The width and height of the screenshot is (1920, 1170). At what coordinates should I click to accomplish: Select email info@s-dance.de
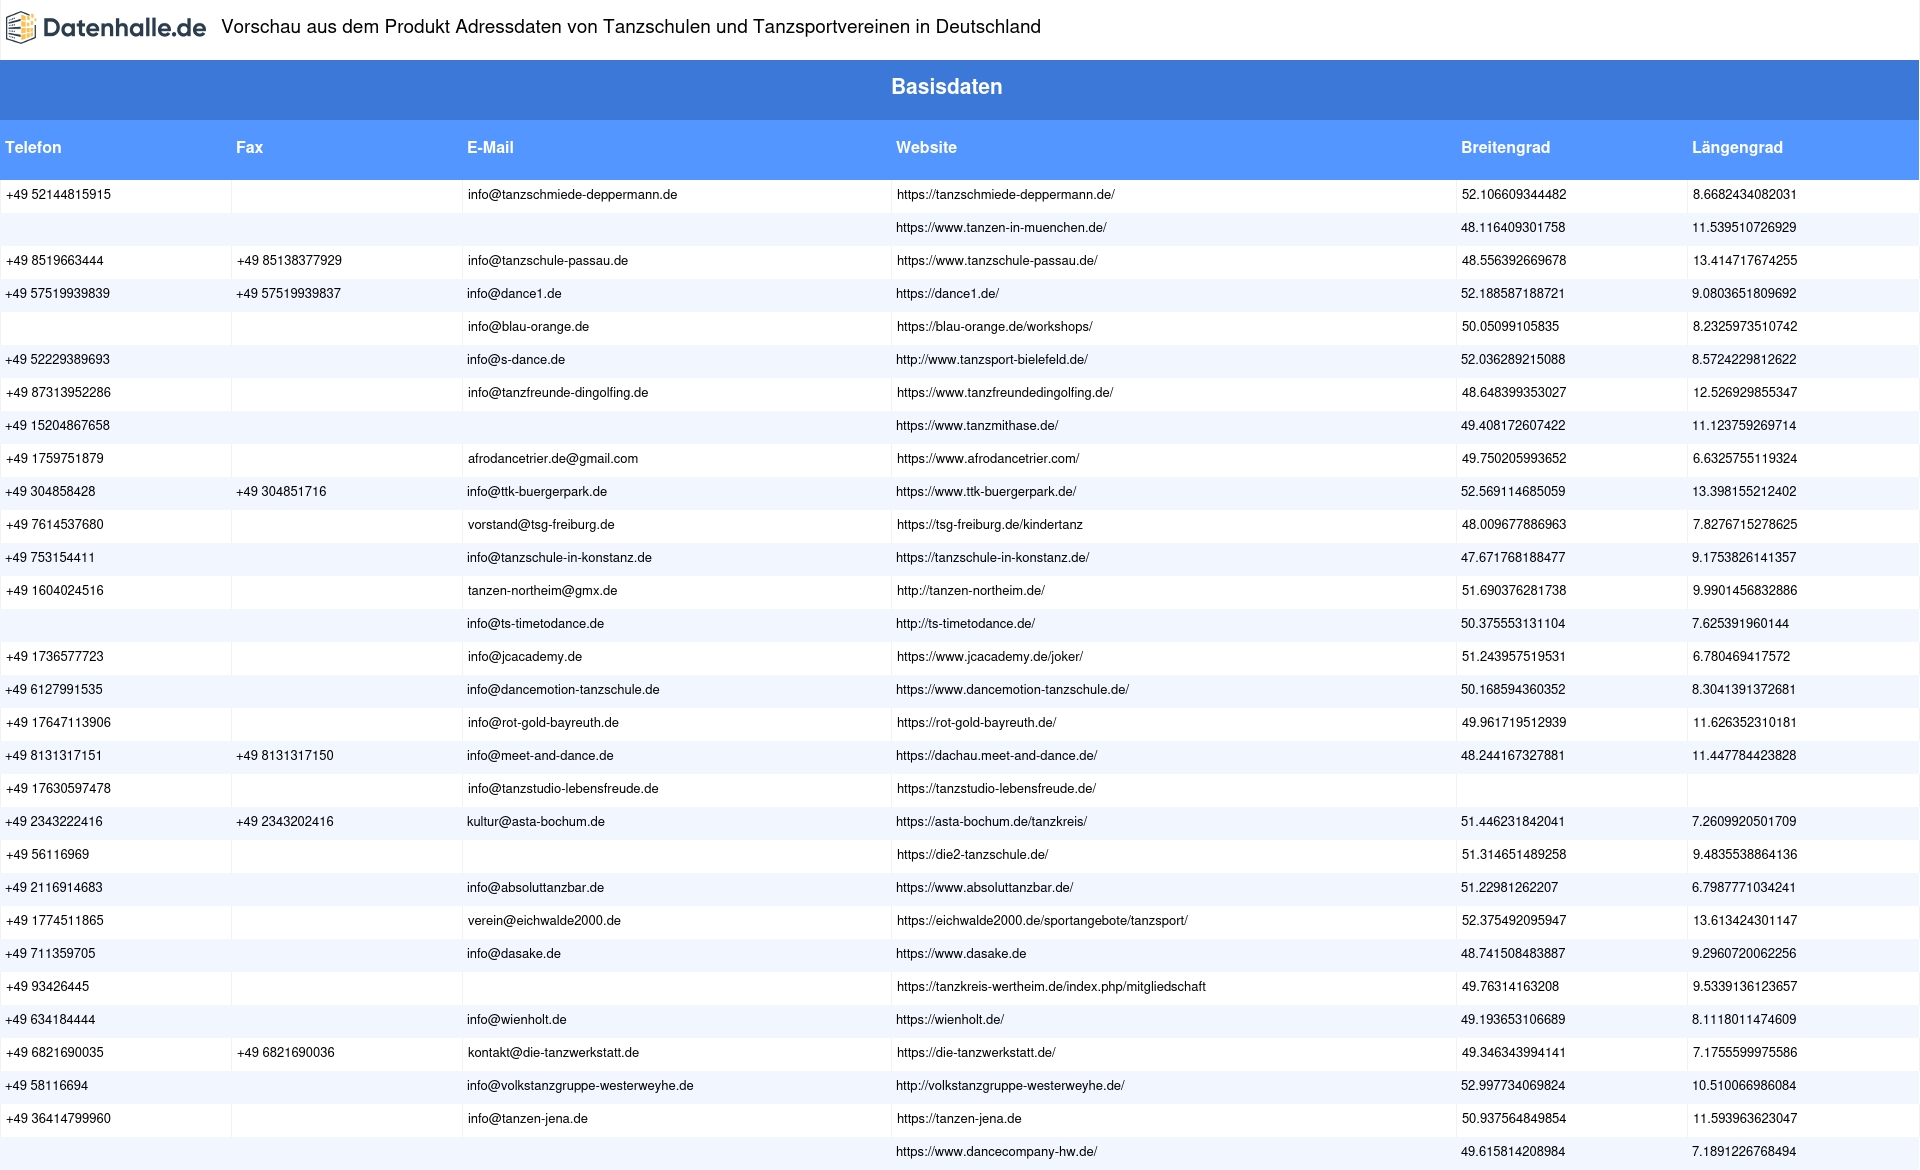(516, 360)
